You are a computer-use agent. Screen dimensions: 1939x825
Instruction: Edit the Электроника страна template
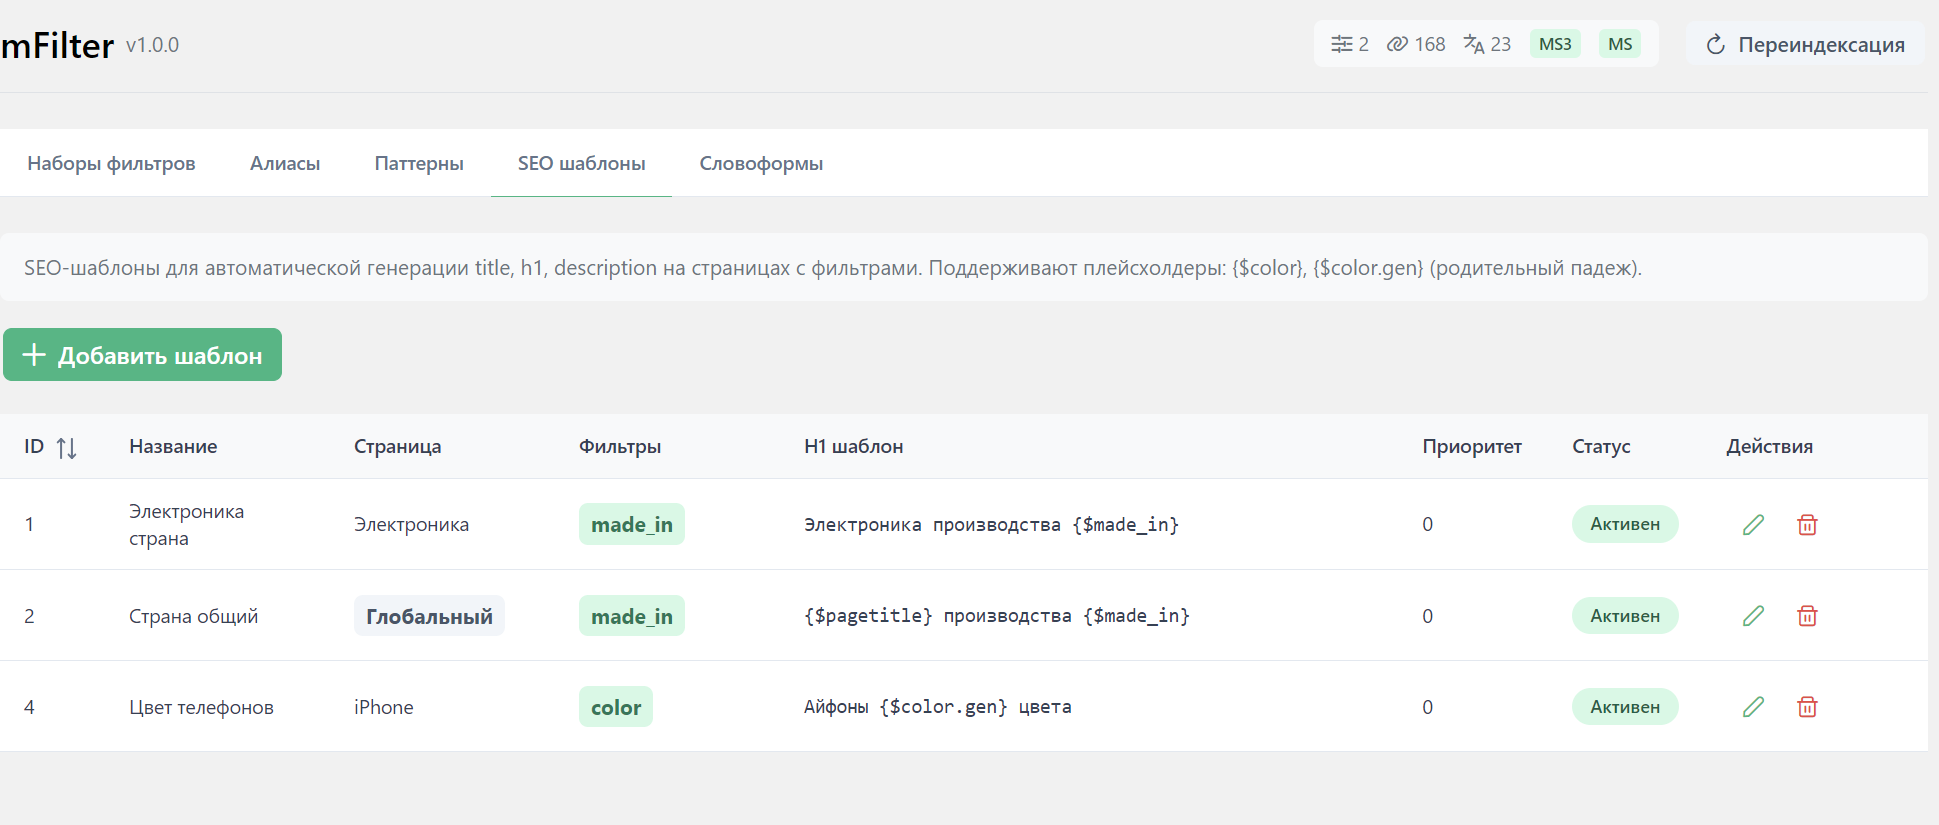pos(1753,525)
